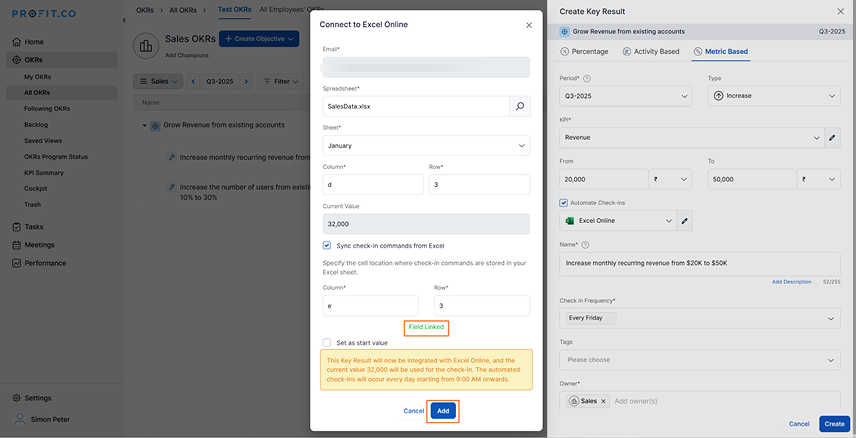The image size is (856, 438).
Task: Click Add Description link
Action: pyautogui.click(x=791, y=282)
